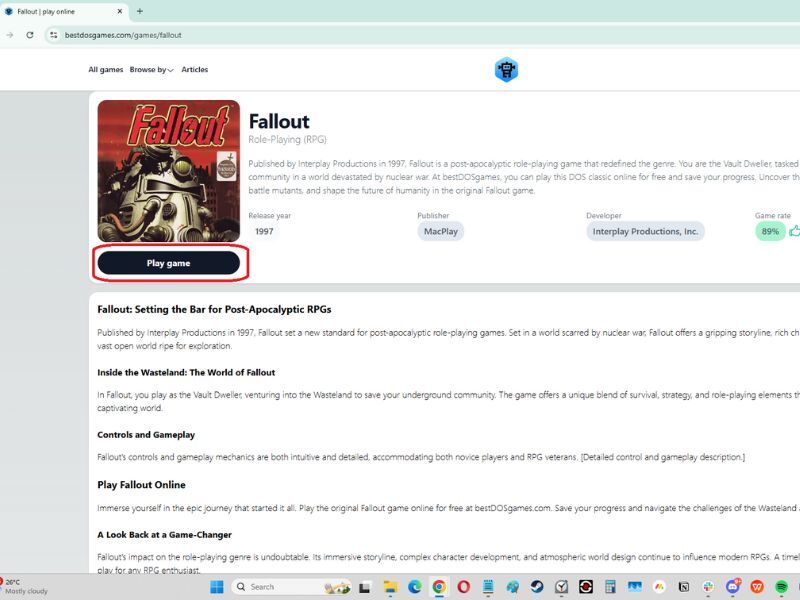This screenshot has height=600, width=800.
Task: Click the Fallout box art thumbnail
Action: 168,171
